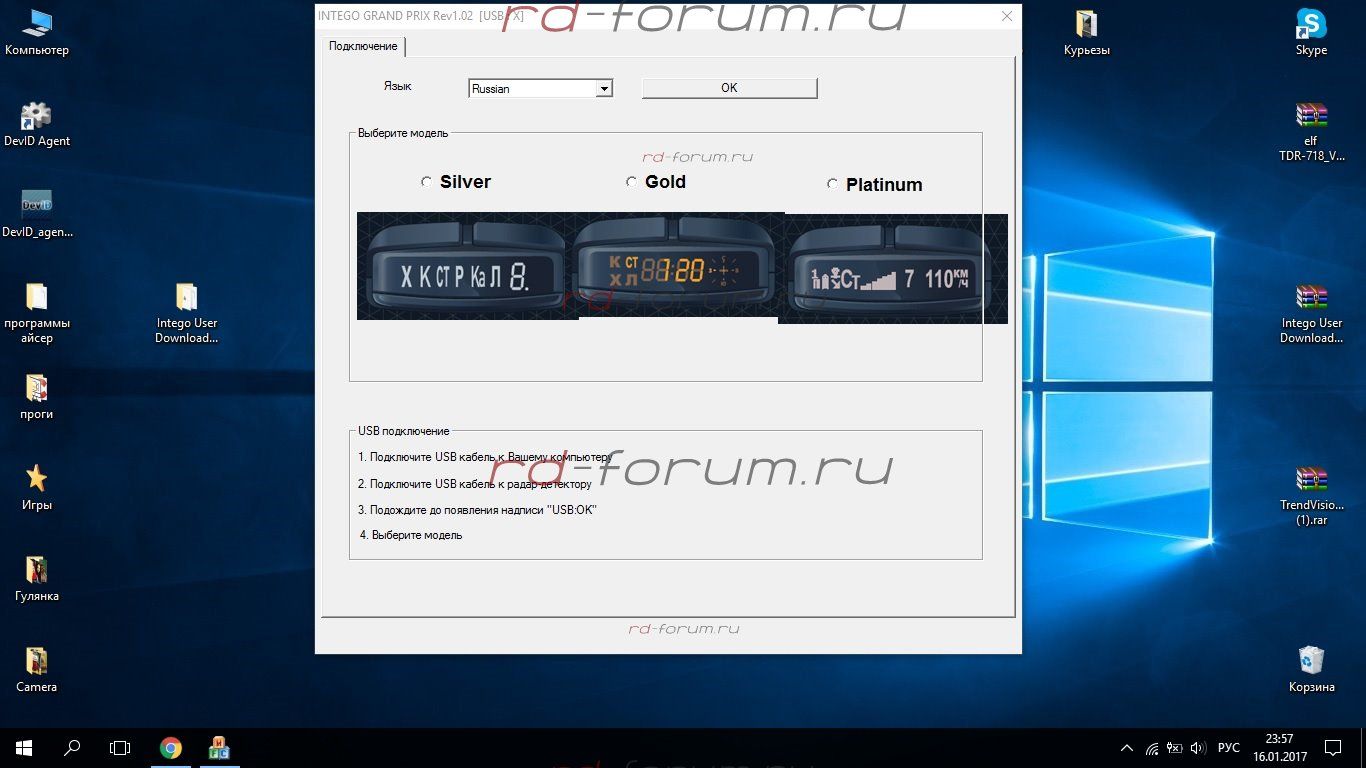
Task: Open the Action Center notifications icon
Action: point(1333,747)
